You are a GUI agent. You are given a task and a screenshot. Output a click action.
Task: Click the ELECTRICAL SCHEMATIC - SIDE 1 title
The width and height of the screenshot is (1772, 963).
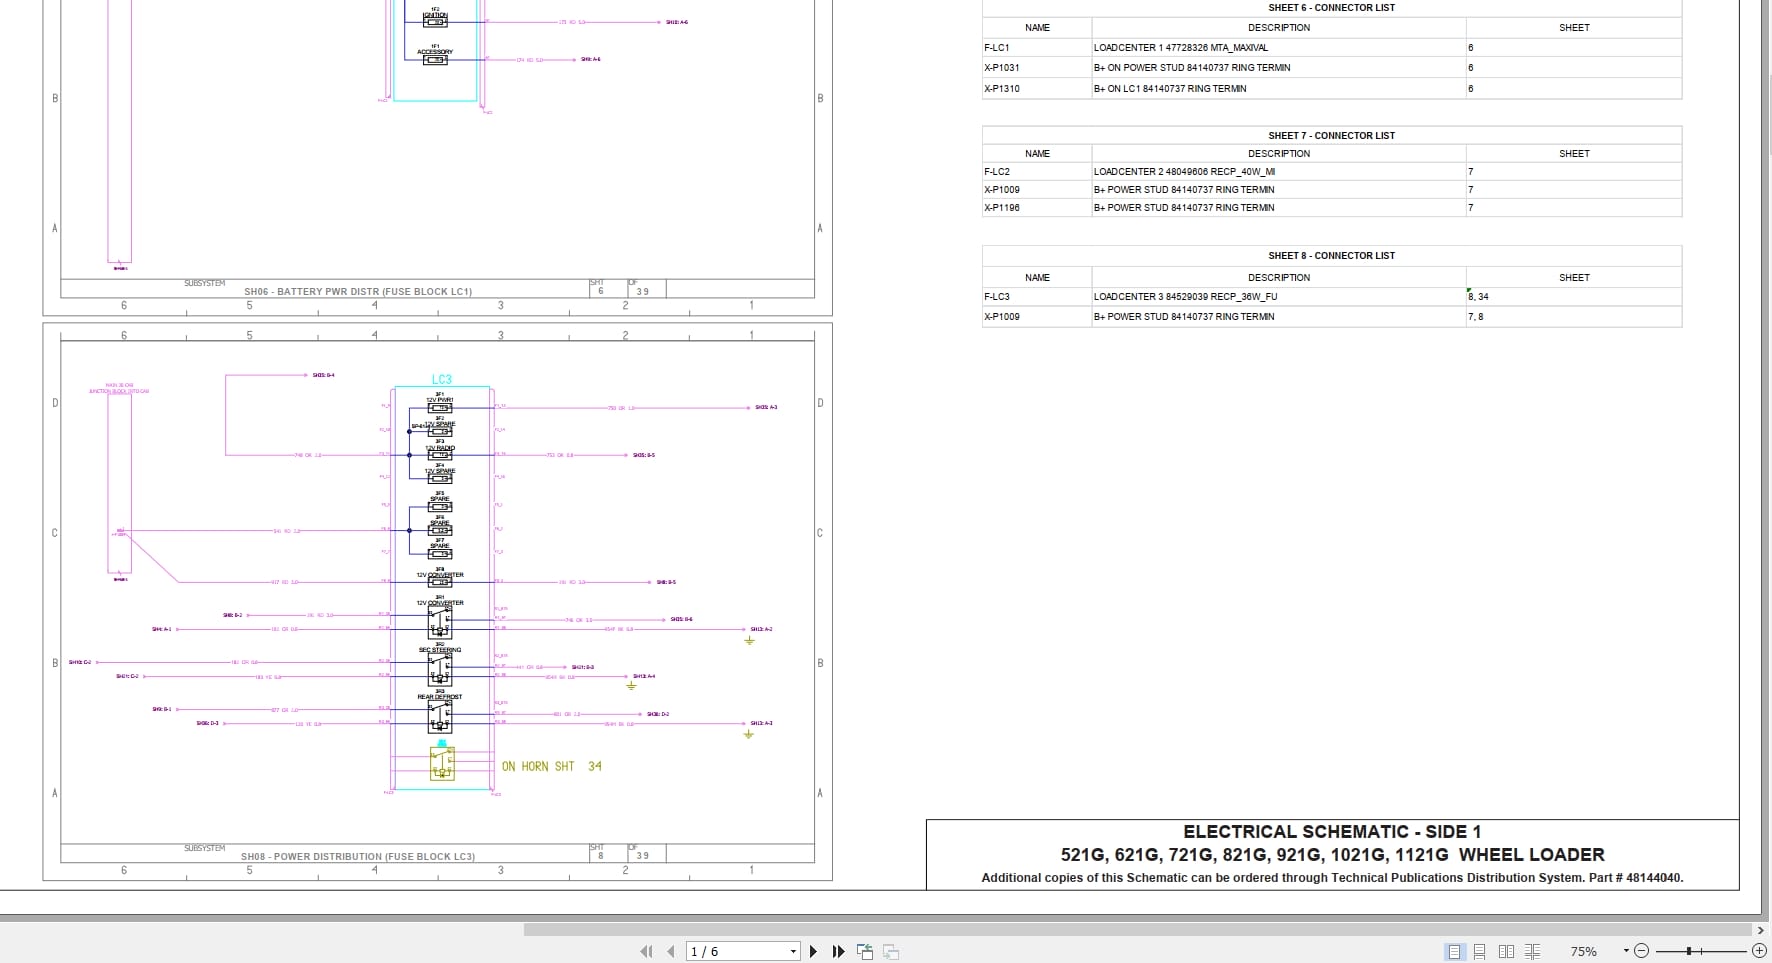1332,831
